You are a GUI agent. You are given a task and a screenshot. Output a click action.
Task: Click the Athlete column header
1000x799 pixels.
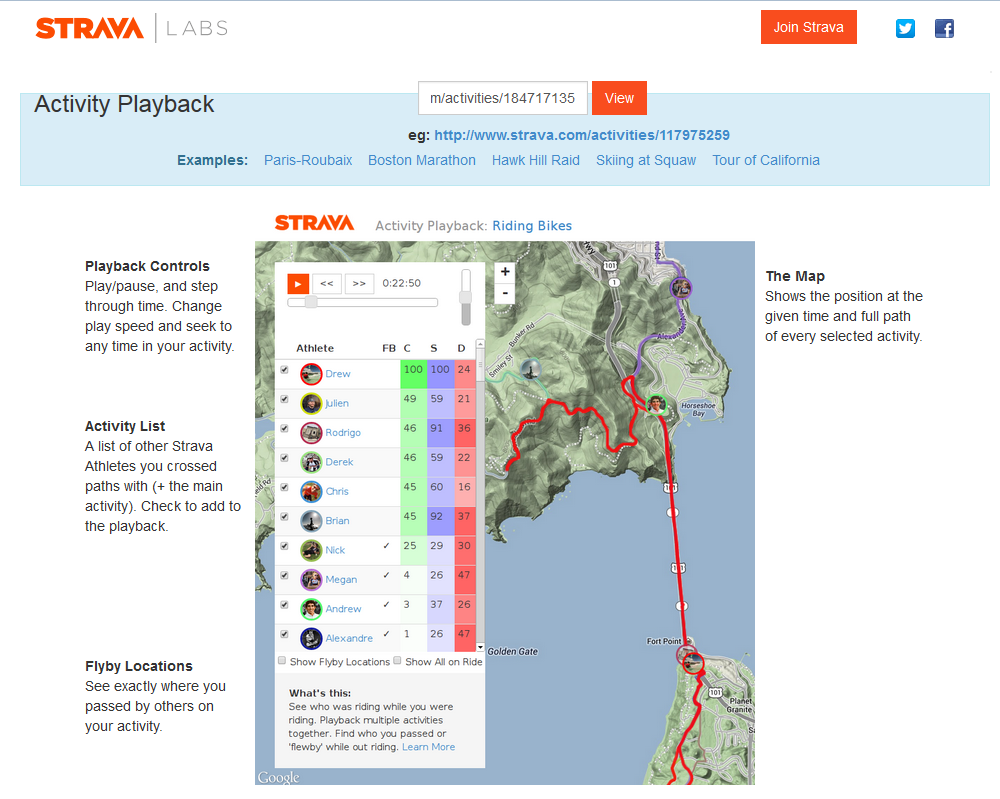[315, 348]
